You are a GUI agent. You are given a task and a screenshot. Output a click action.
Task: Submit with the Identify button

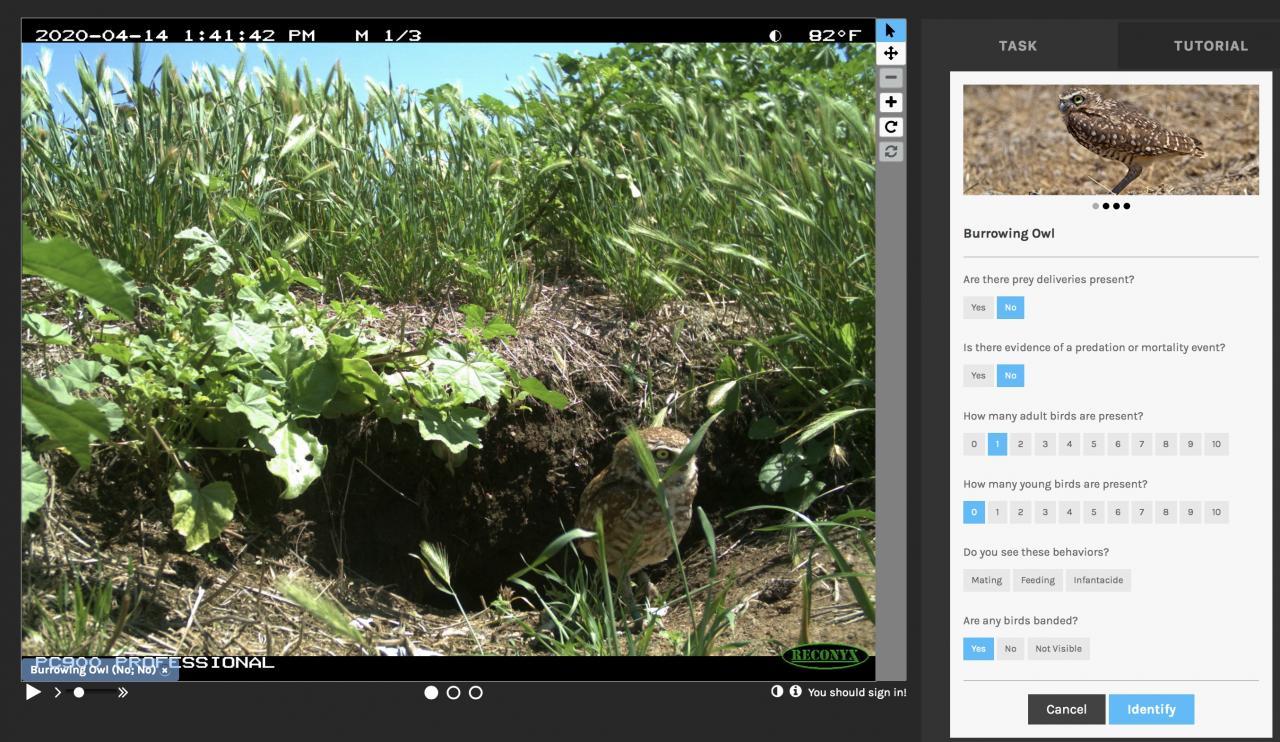[1151, 709]
